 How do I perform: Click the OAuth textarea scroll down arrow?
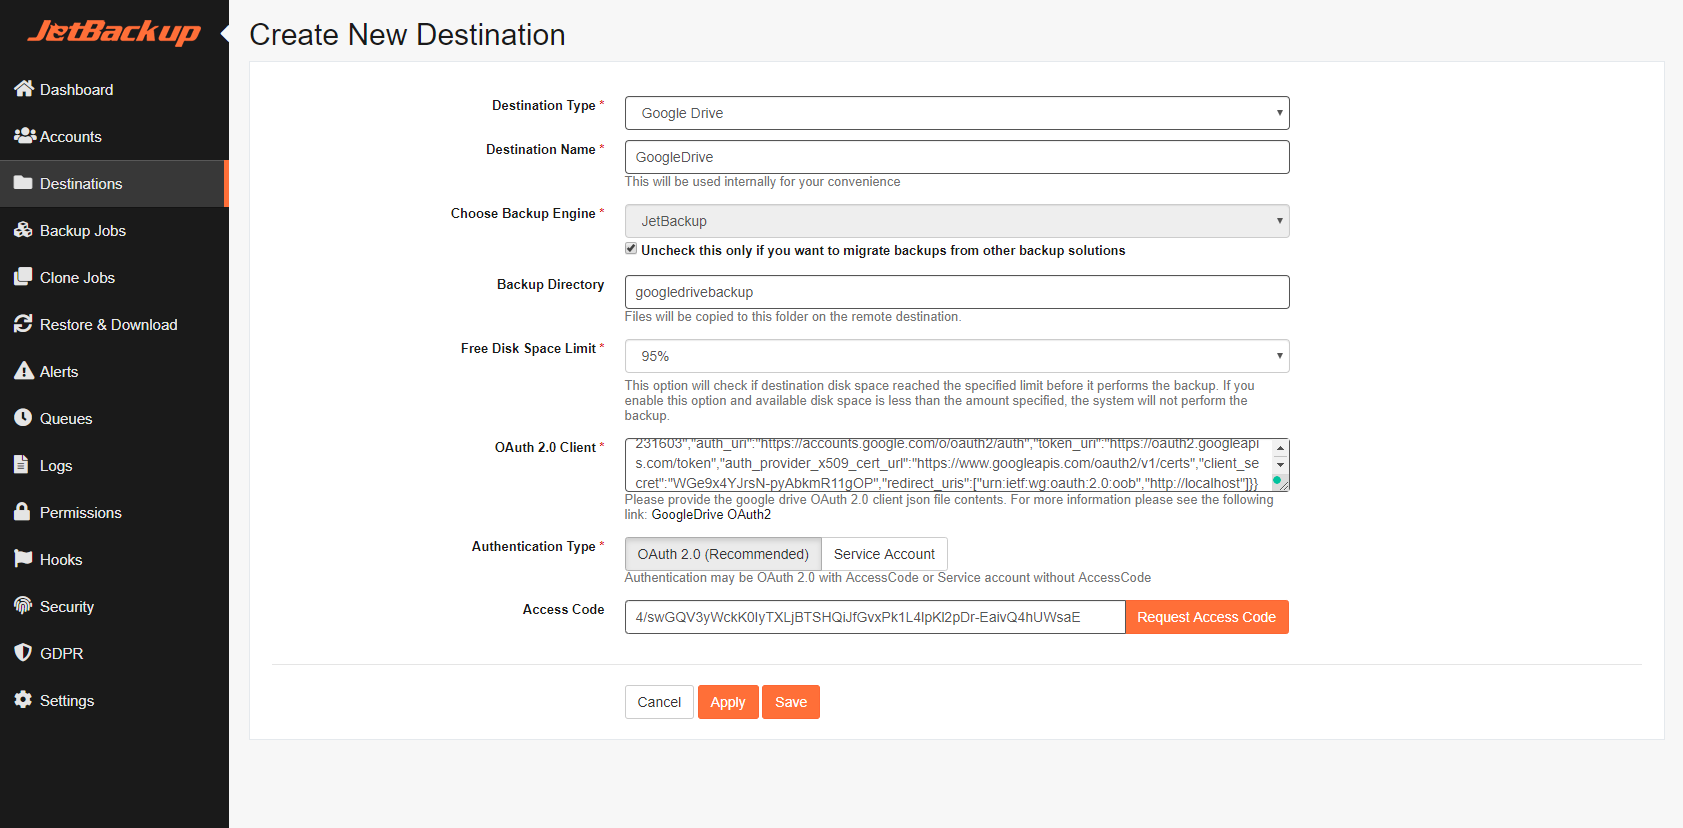tap(1280, 465)
